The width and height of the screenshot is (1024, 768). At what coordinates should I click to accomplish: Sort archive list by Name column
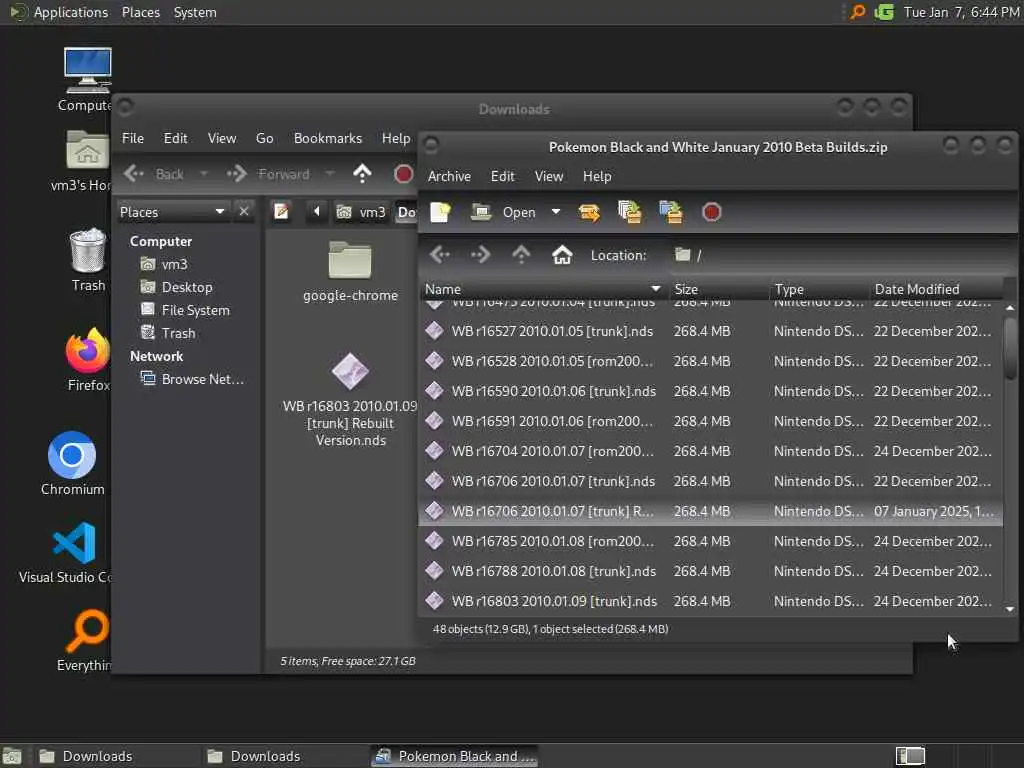[x=543, y=289]
